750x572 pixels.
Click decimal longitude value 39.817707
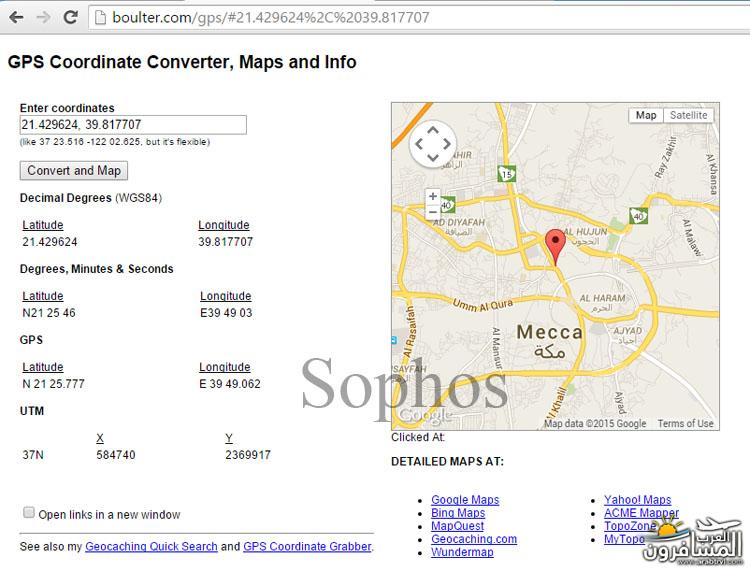(225, 242)
